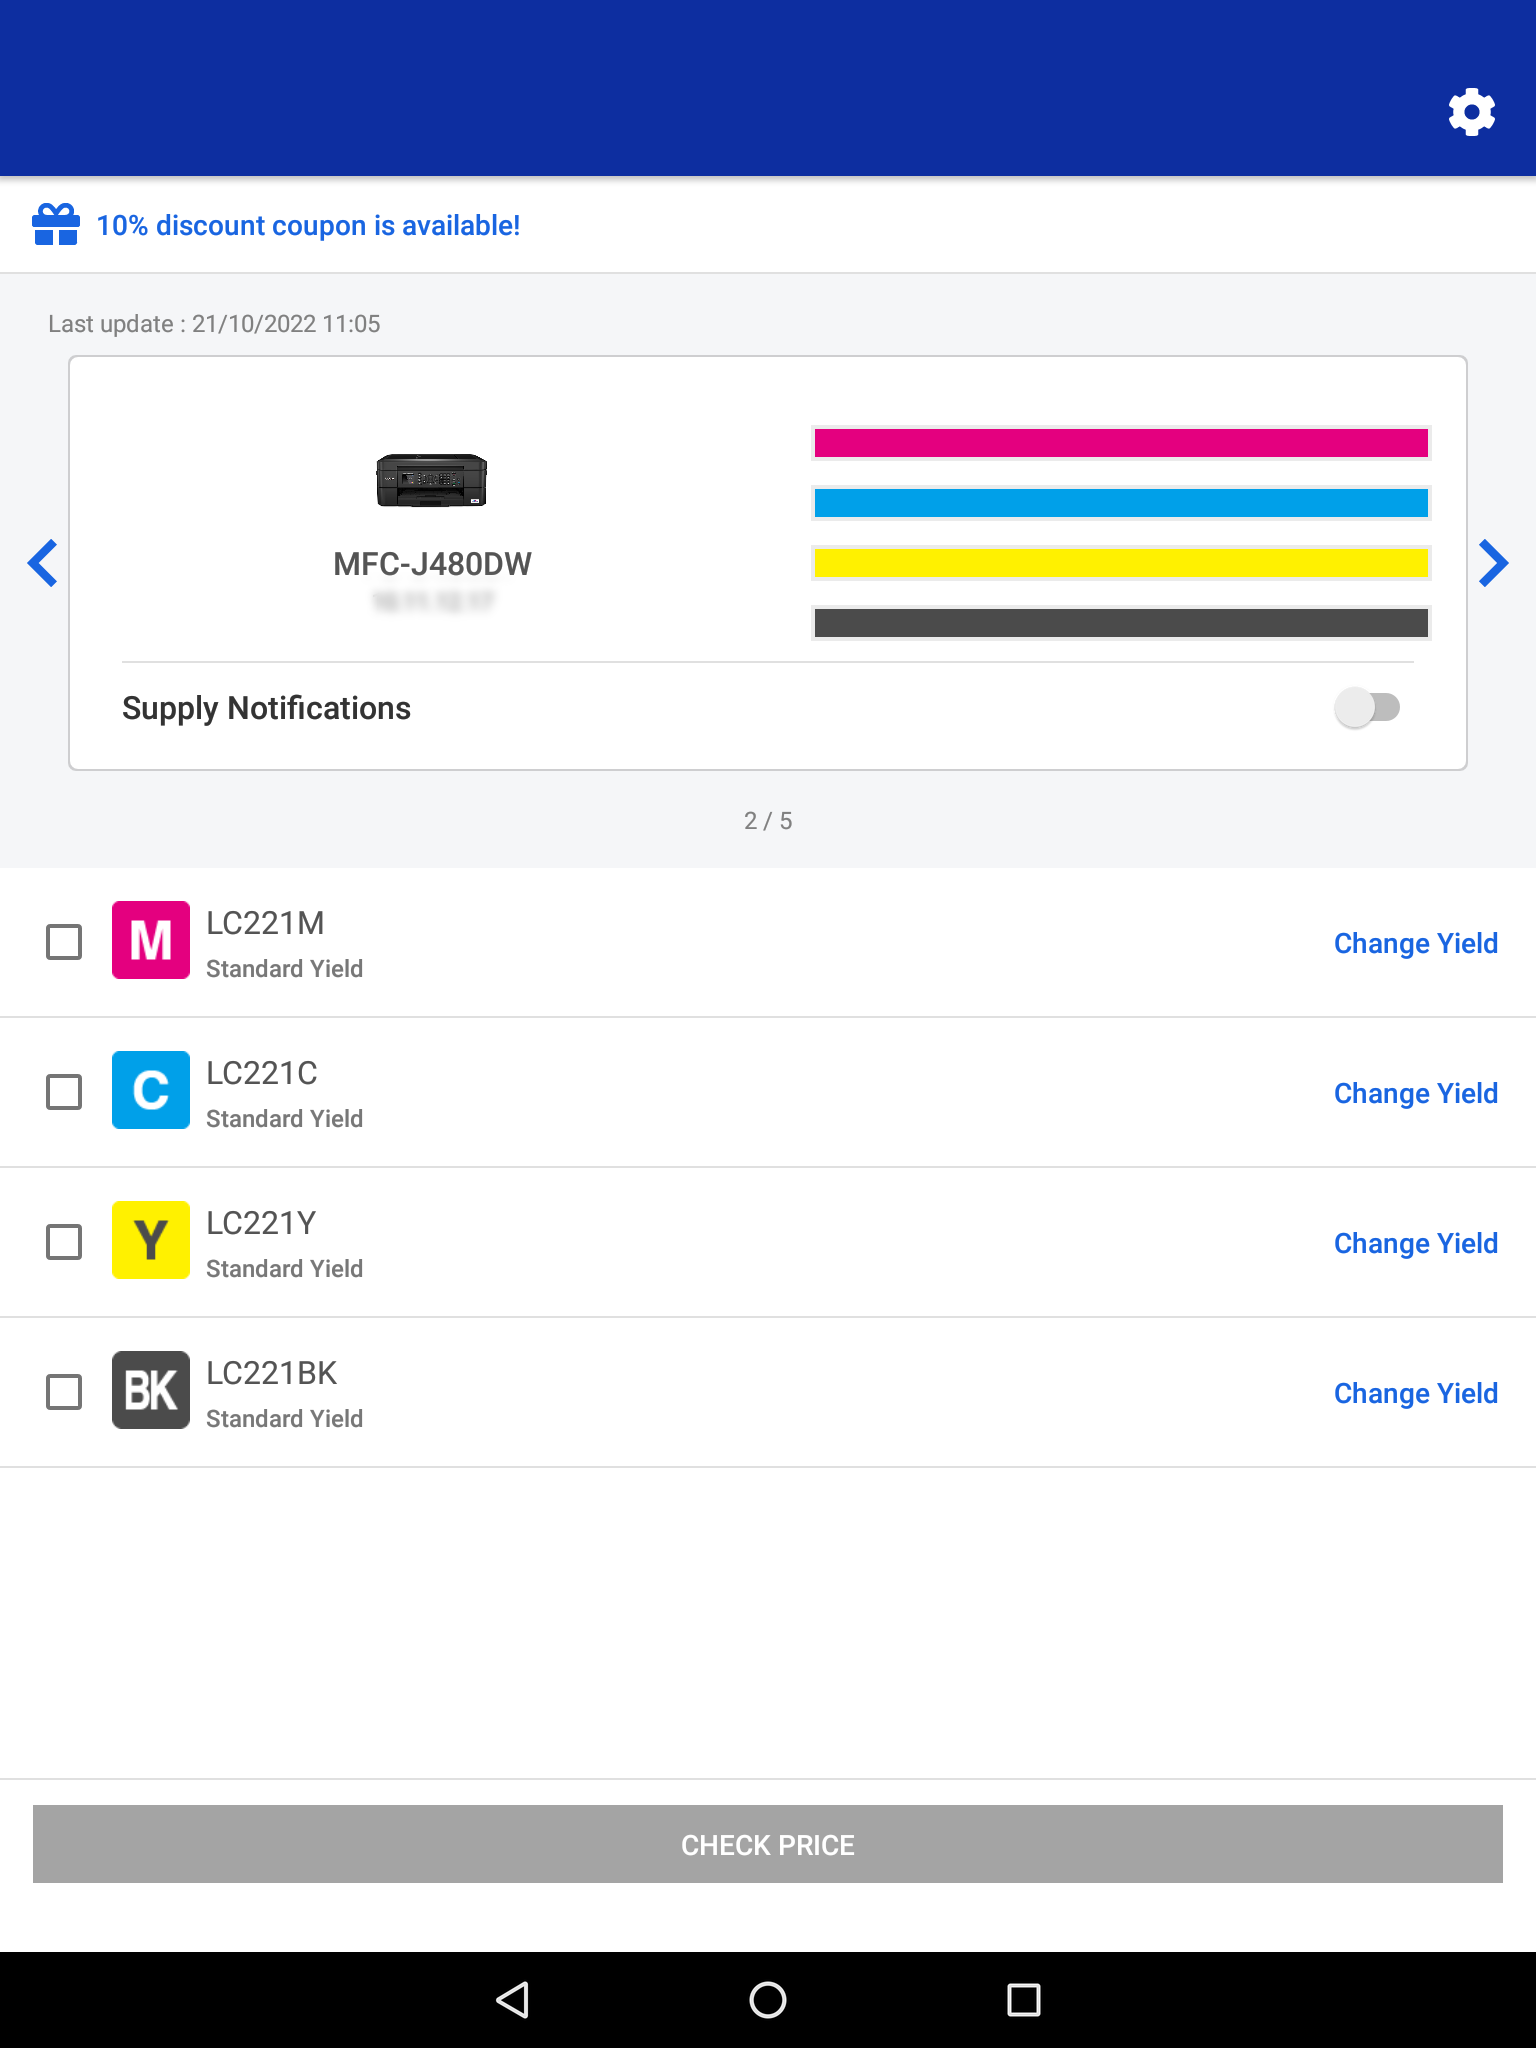Image resolution: width=1536 pixels, height=2048 pixels.
Task: Tick the LC221BK cartridge checkbox
Action: point(64,1392)
